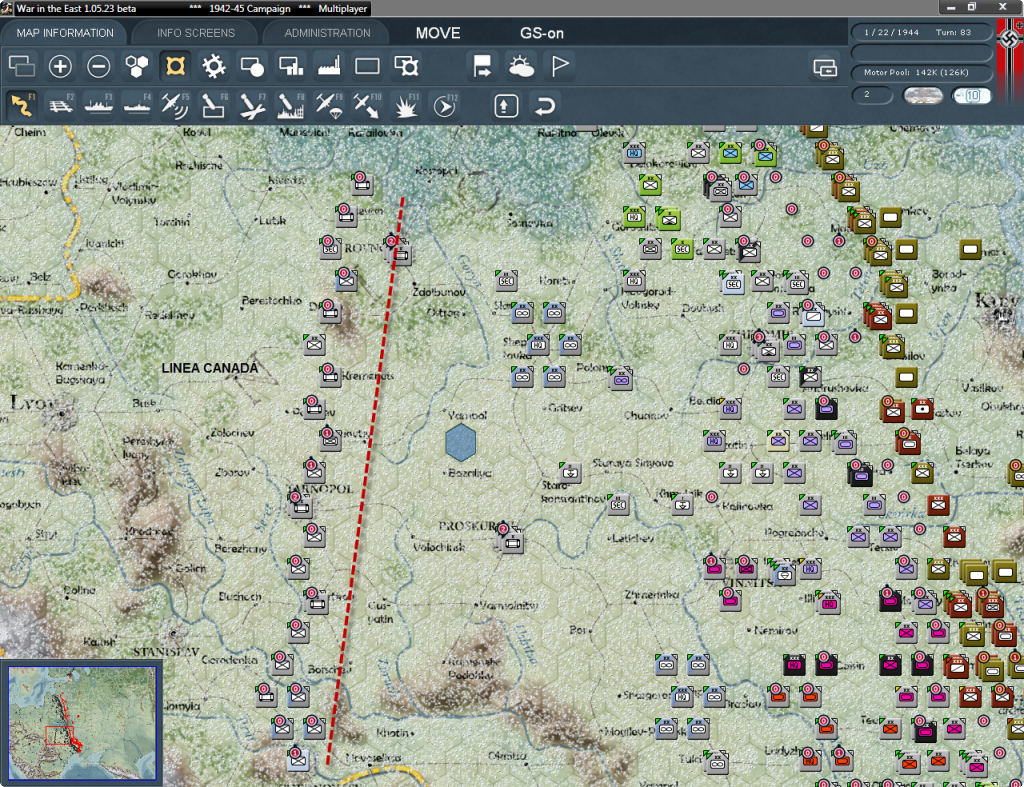Click the rectangle with circle icon
This screenshot has height=787, width=1024.
[x=251, y=66]
